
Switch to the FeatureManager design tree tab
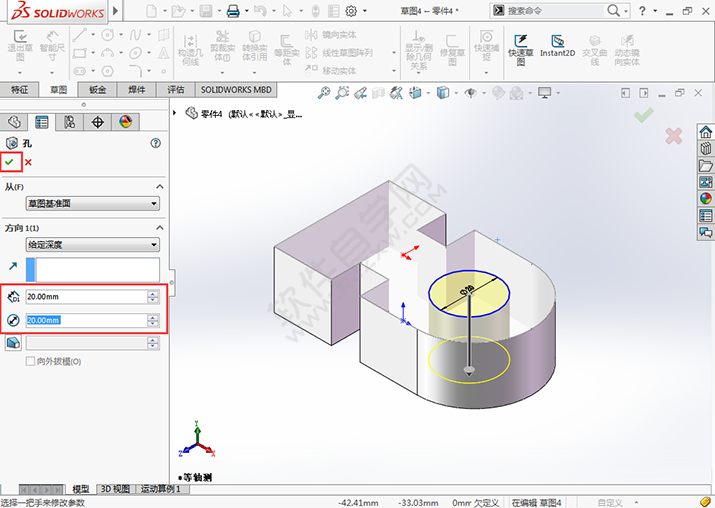pyautogui.click(x=14, y=122)
